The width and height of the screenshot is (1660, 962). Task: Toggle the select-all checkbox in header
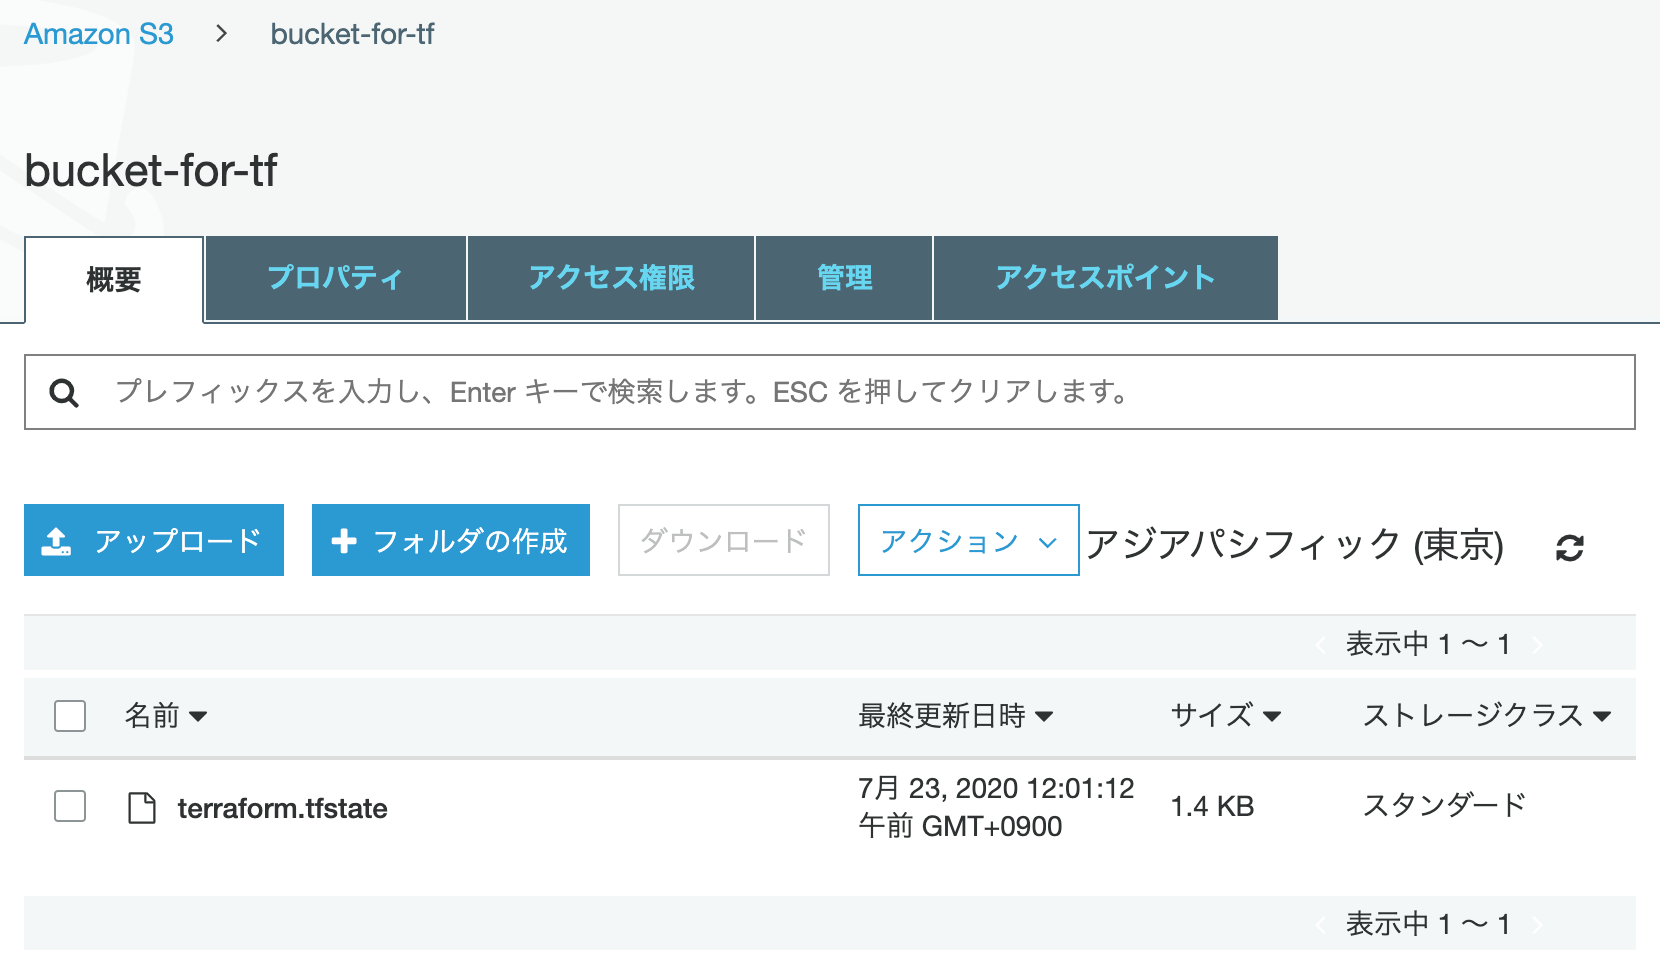(70, 716)
